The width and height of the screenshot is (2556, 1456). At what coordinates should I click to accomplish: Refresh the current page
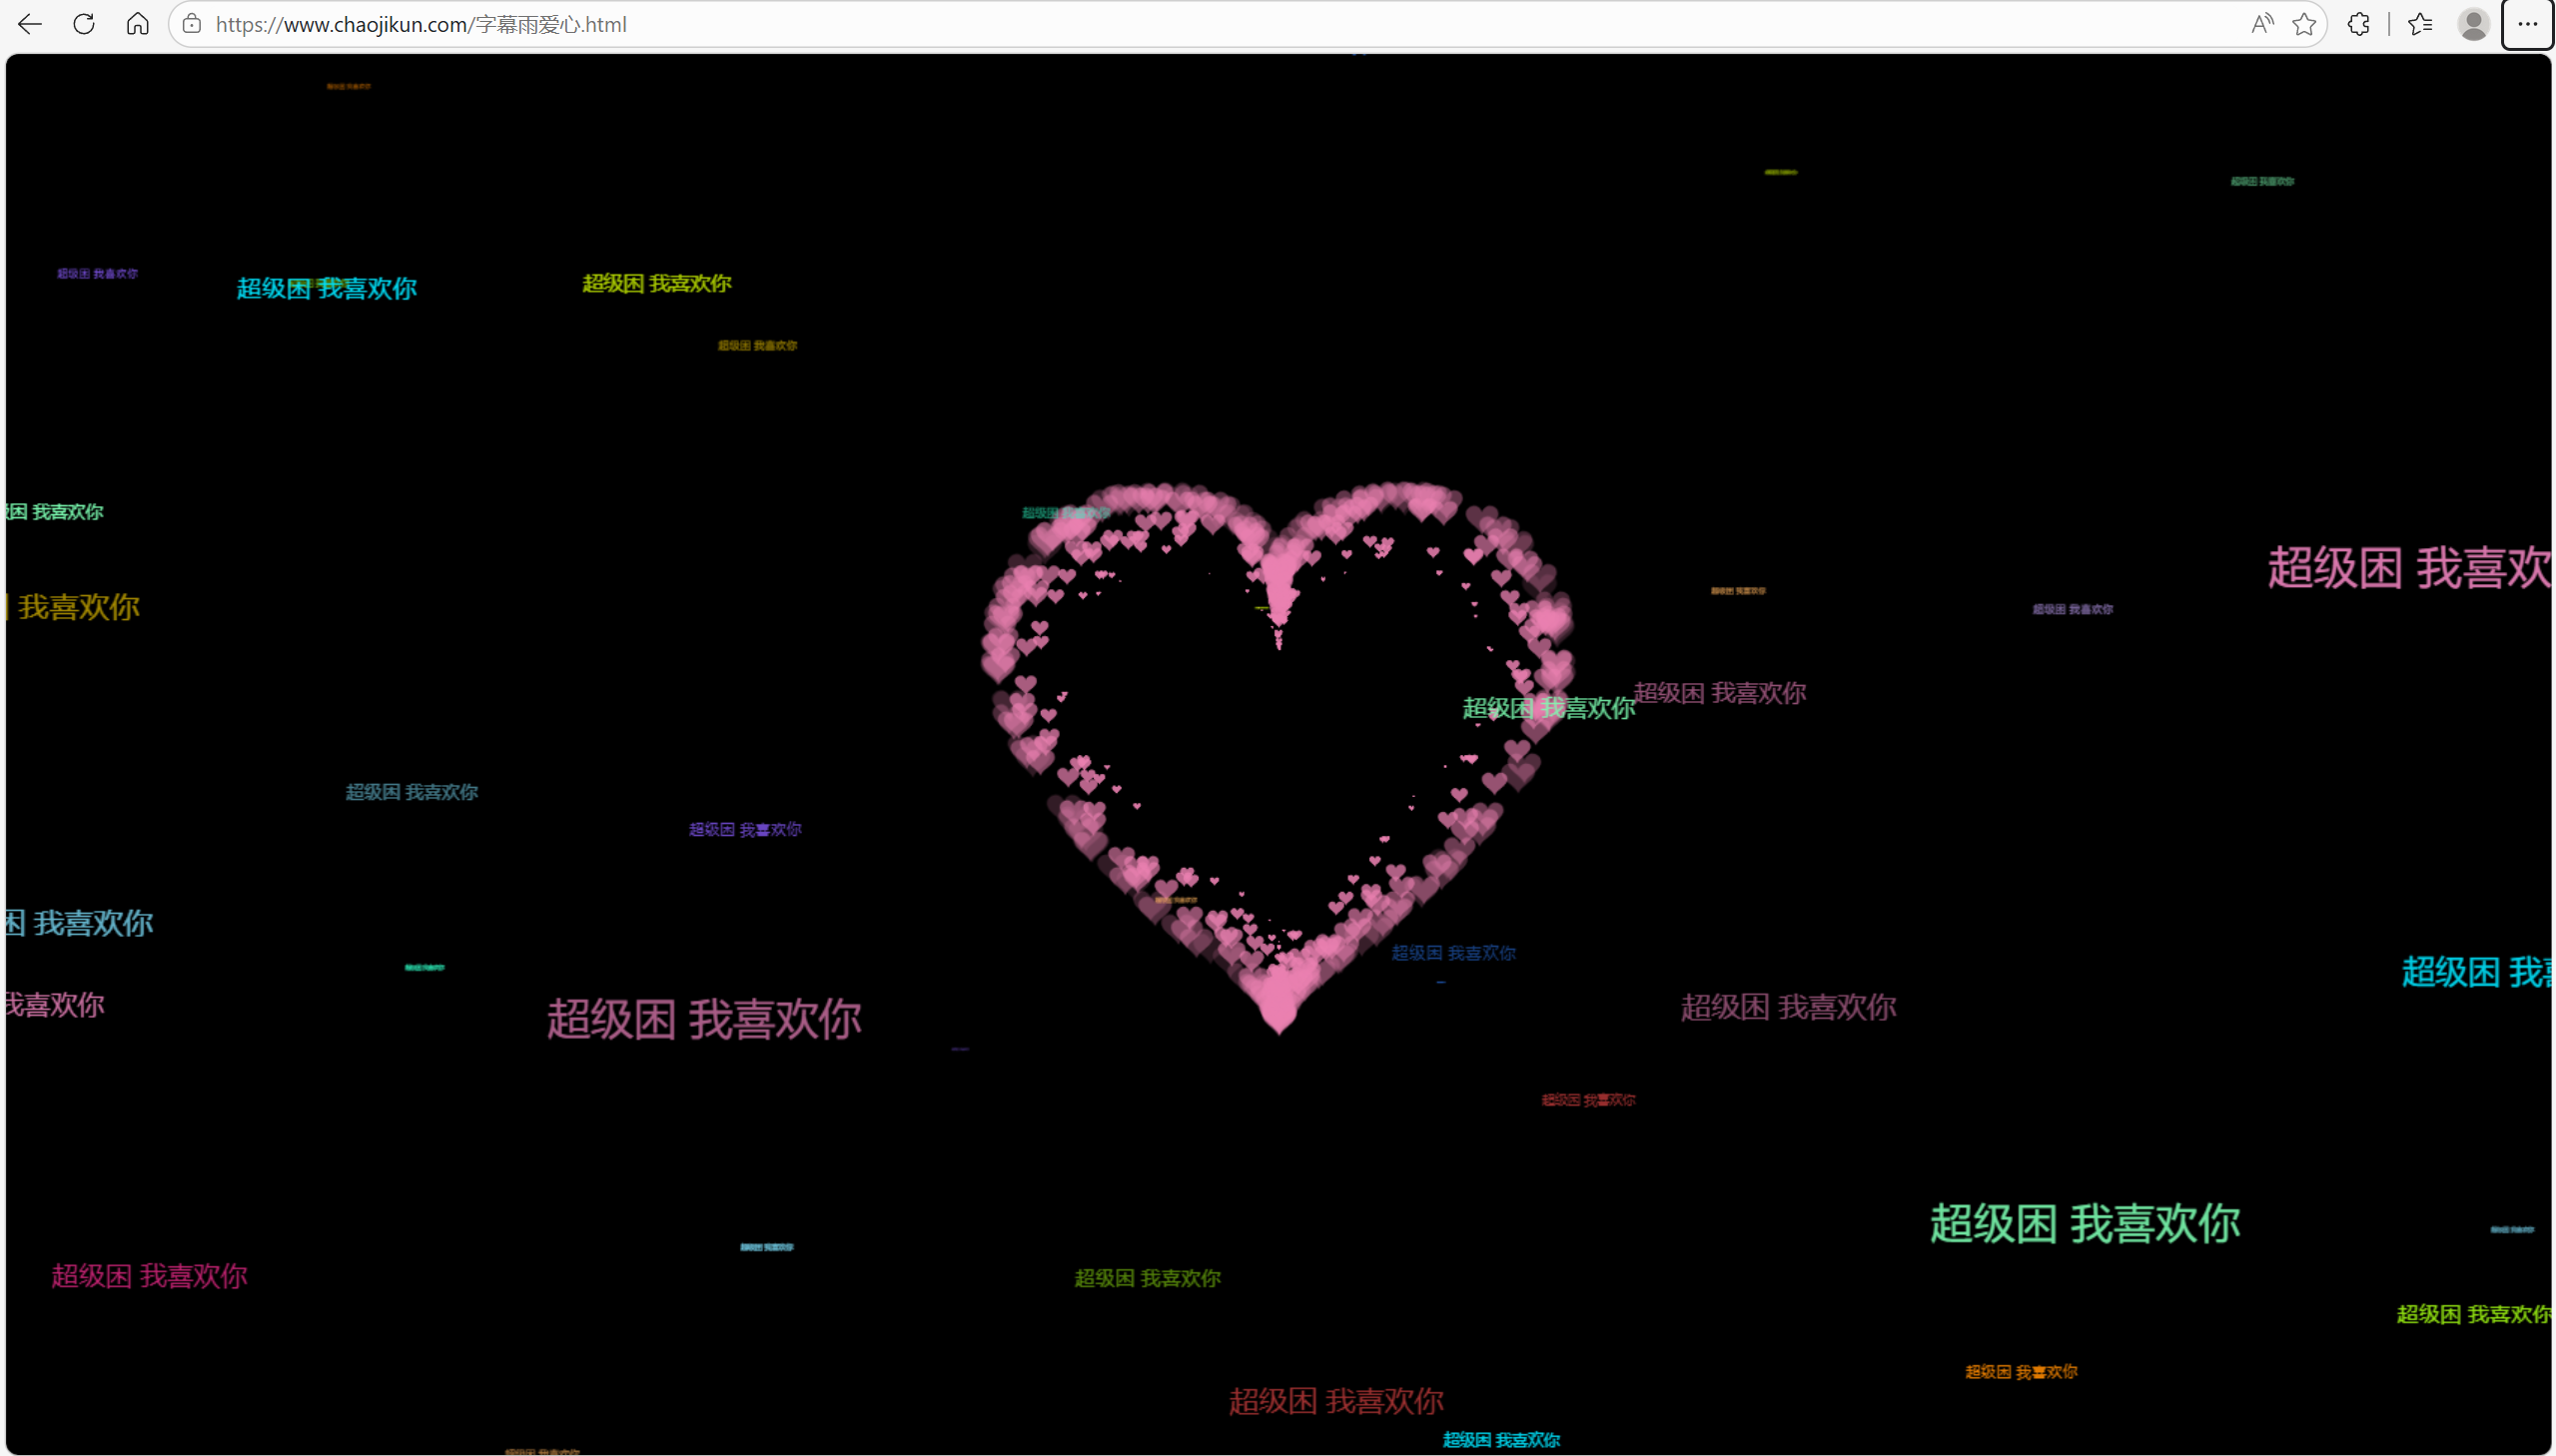coord(84,24)
